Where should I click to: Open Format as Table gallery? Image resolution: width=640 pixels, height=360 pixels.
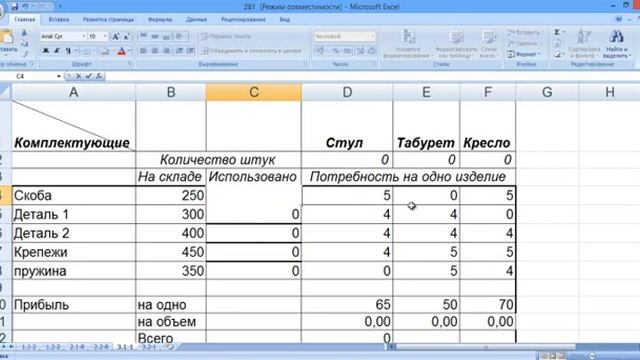[456, 44]
